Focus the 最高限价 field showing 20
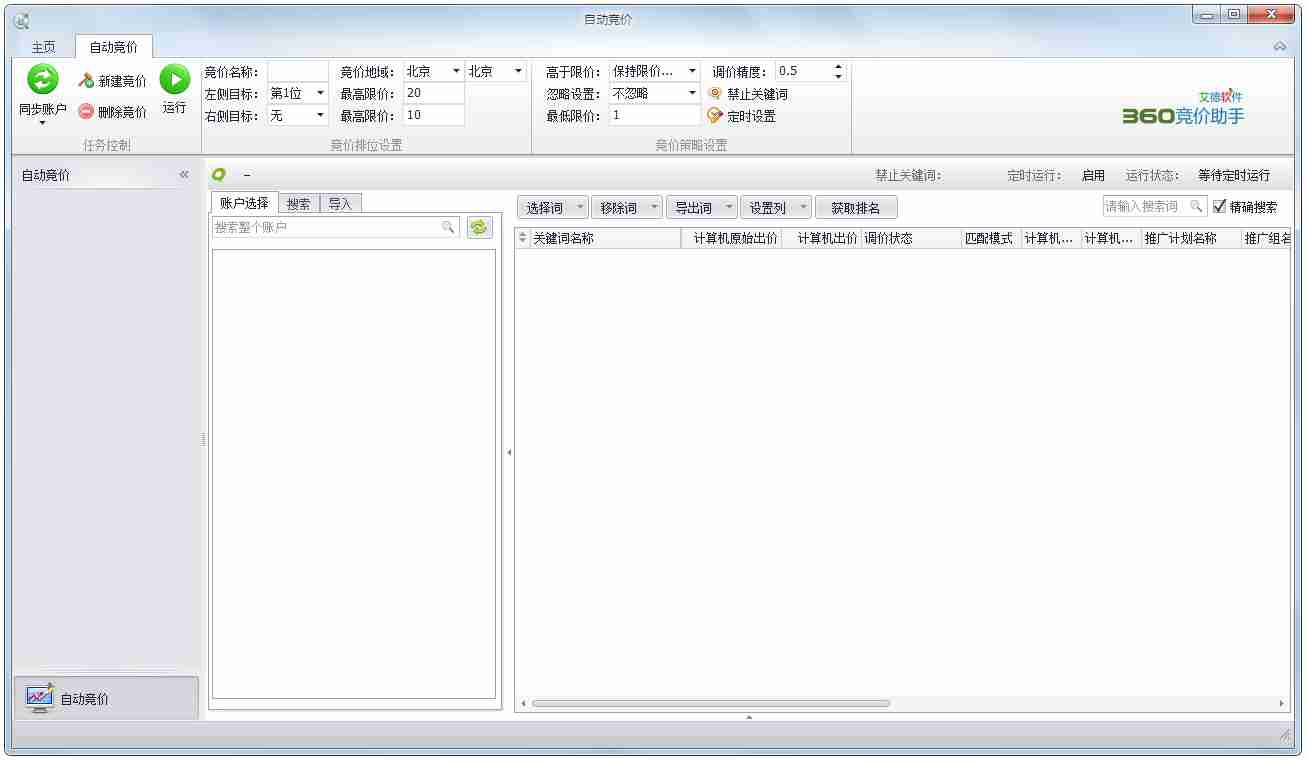 click(434, 94)
